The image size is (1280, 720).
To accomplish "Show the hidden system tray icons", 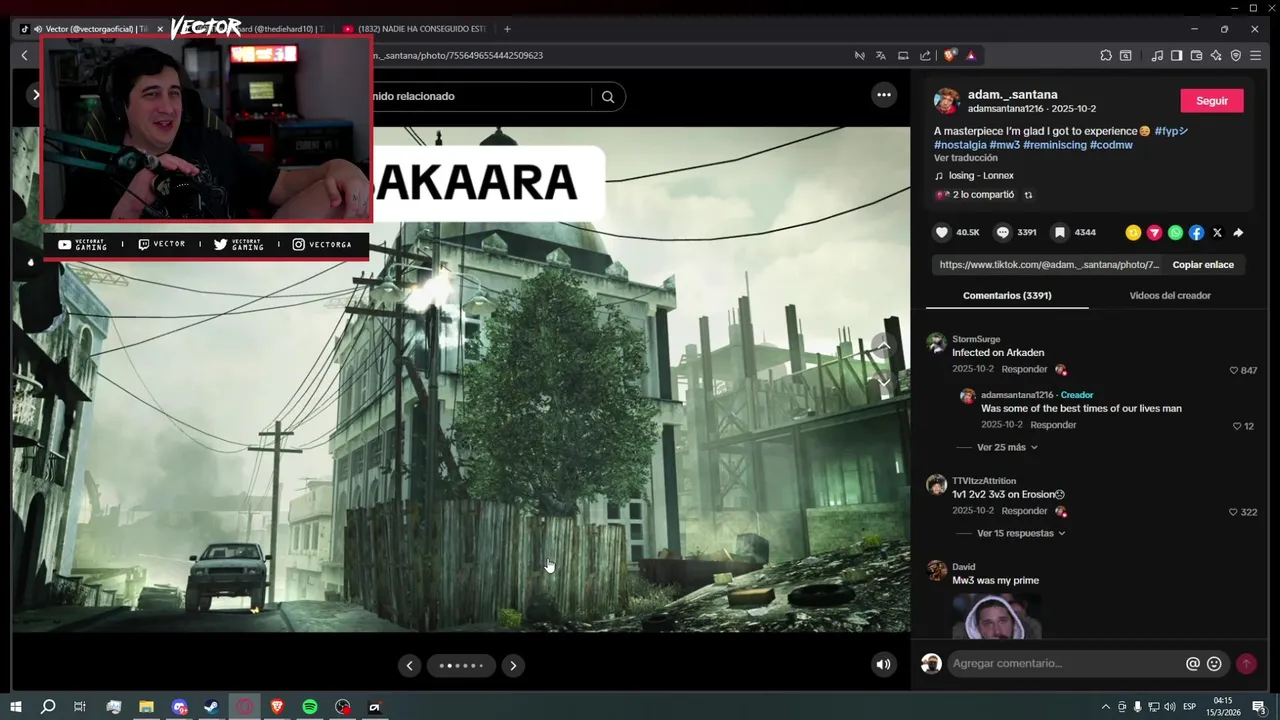I will coord(1105,707).
